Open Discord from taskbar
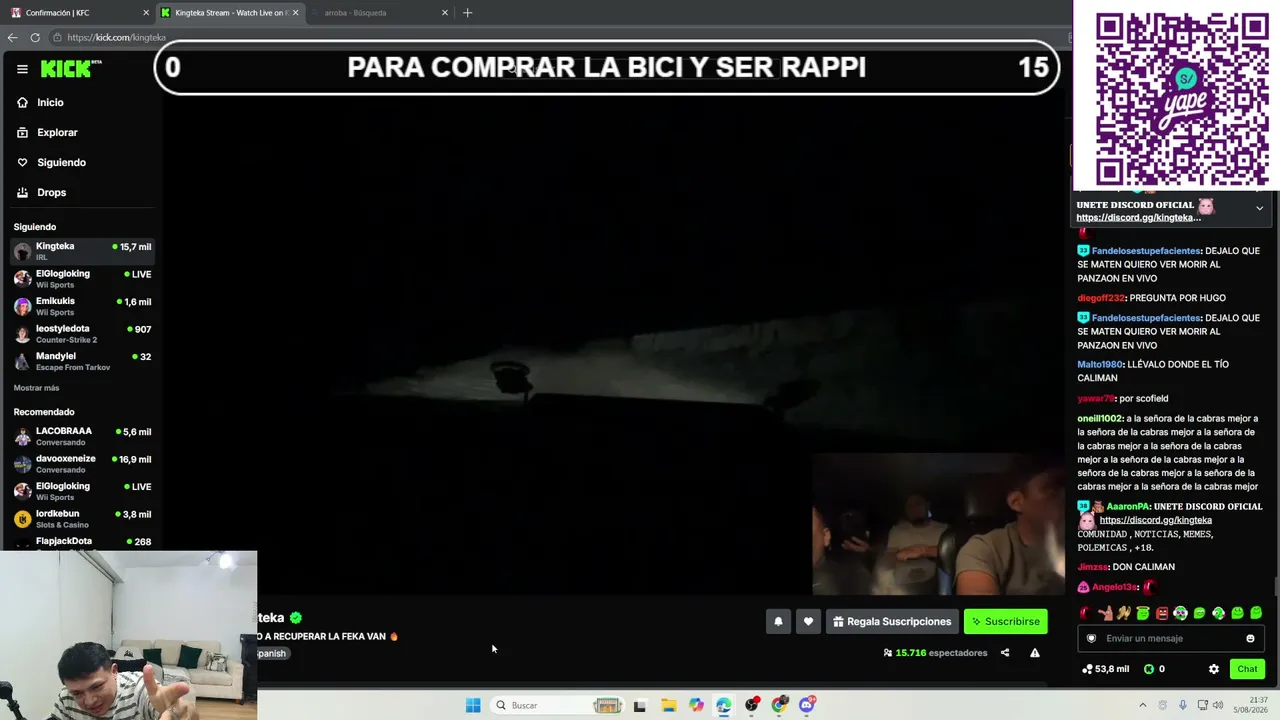The width and height of the screenshot is (1280, 720). coord(807,705)
